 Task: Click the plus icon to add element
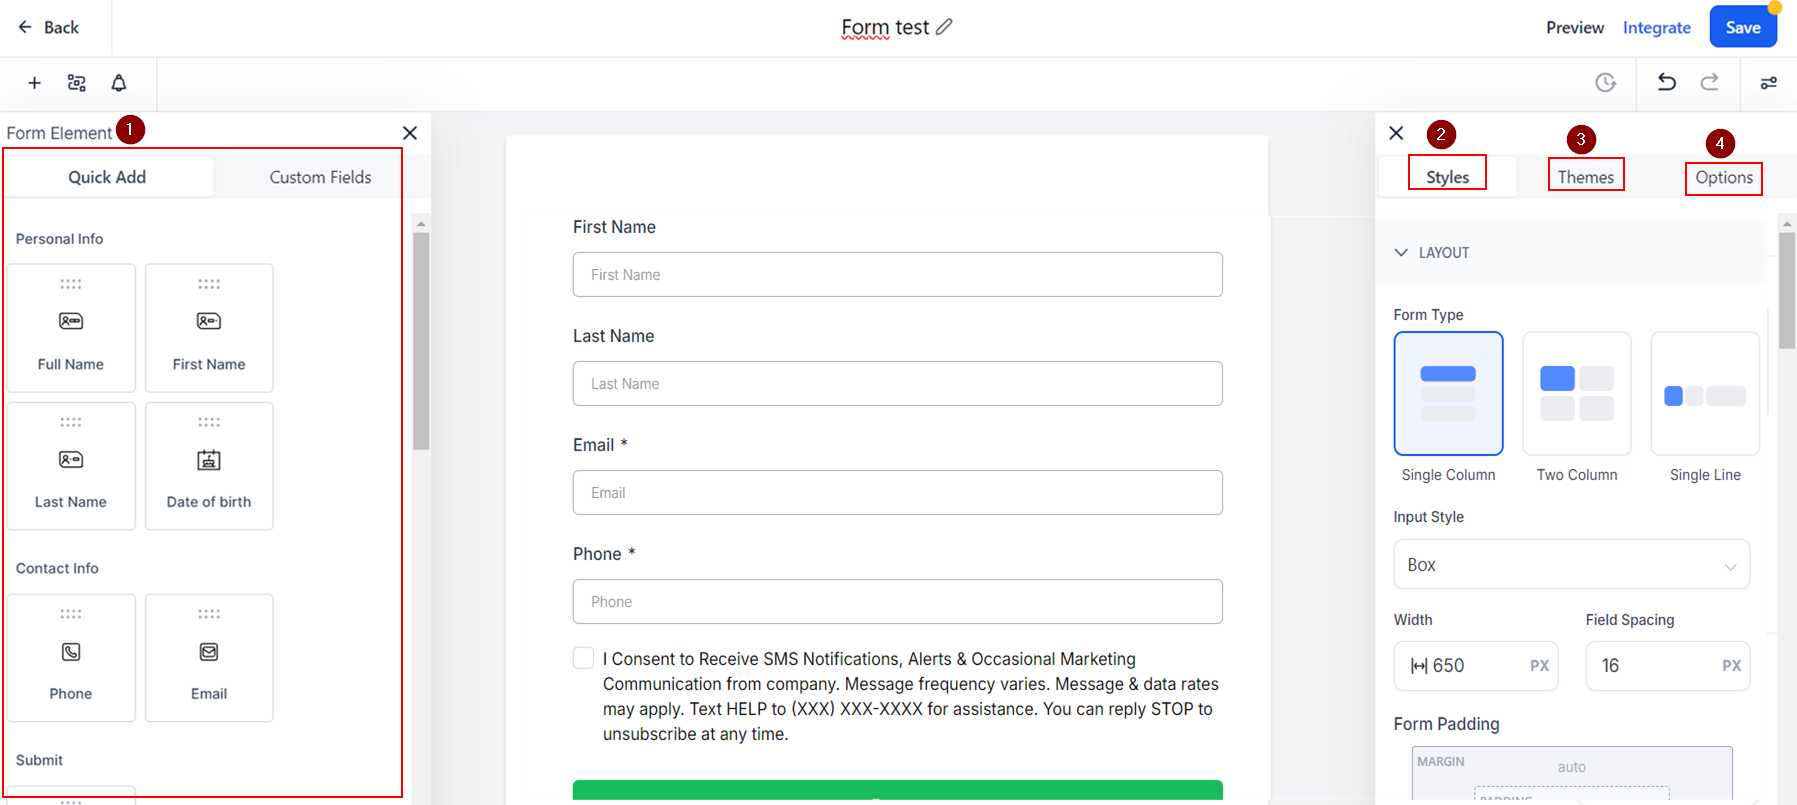pos(34,83)
